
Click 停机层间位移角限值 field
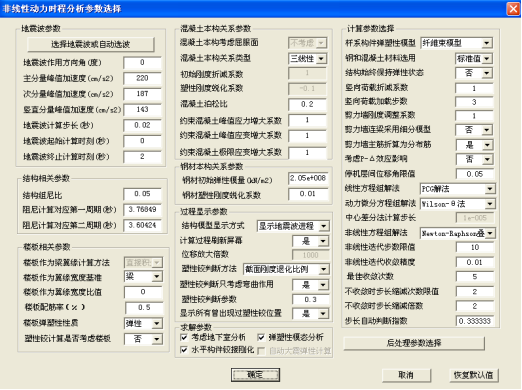pos(475,174)
